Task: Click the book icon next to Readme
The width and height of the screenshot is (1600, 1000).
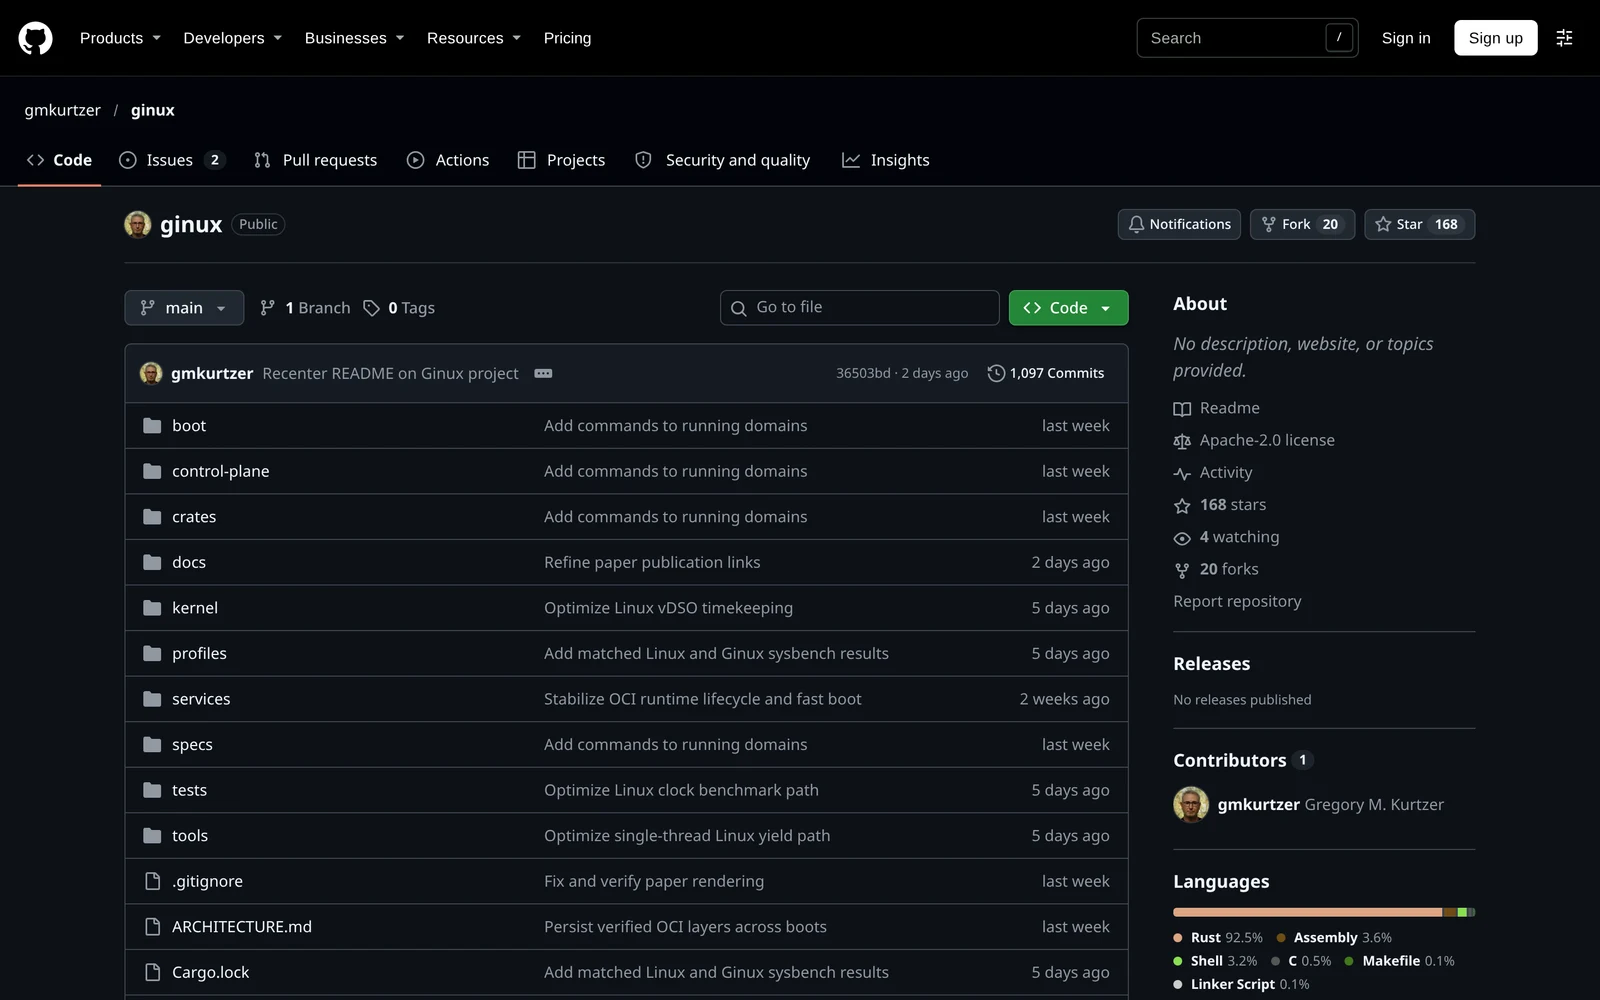Action: pos(1182,409)
